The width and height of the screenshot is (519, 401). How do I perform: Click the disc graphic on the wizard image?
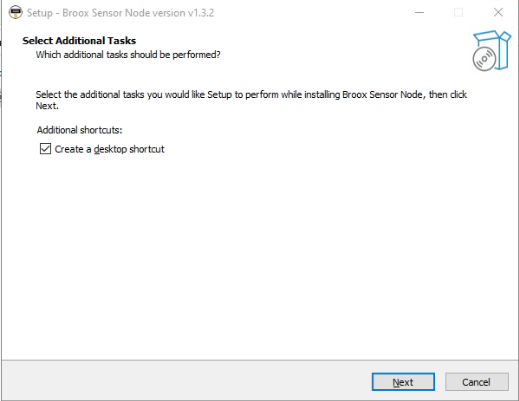coord(484,59)
